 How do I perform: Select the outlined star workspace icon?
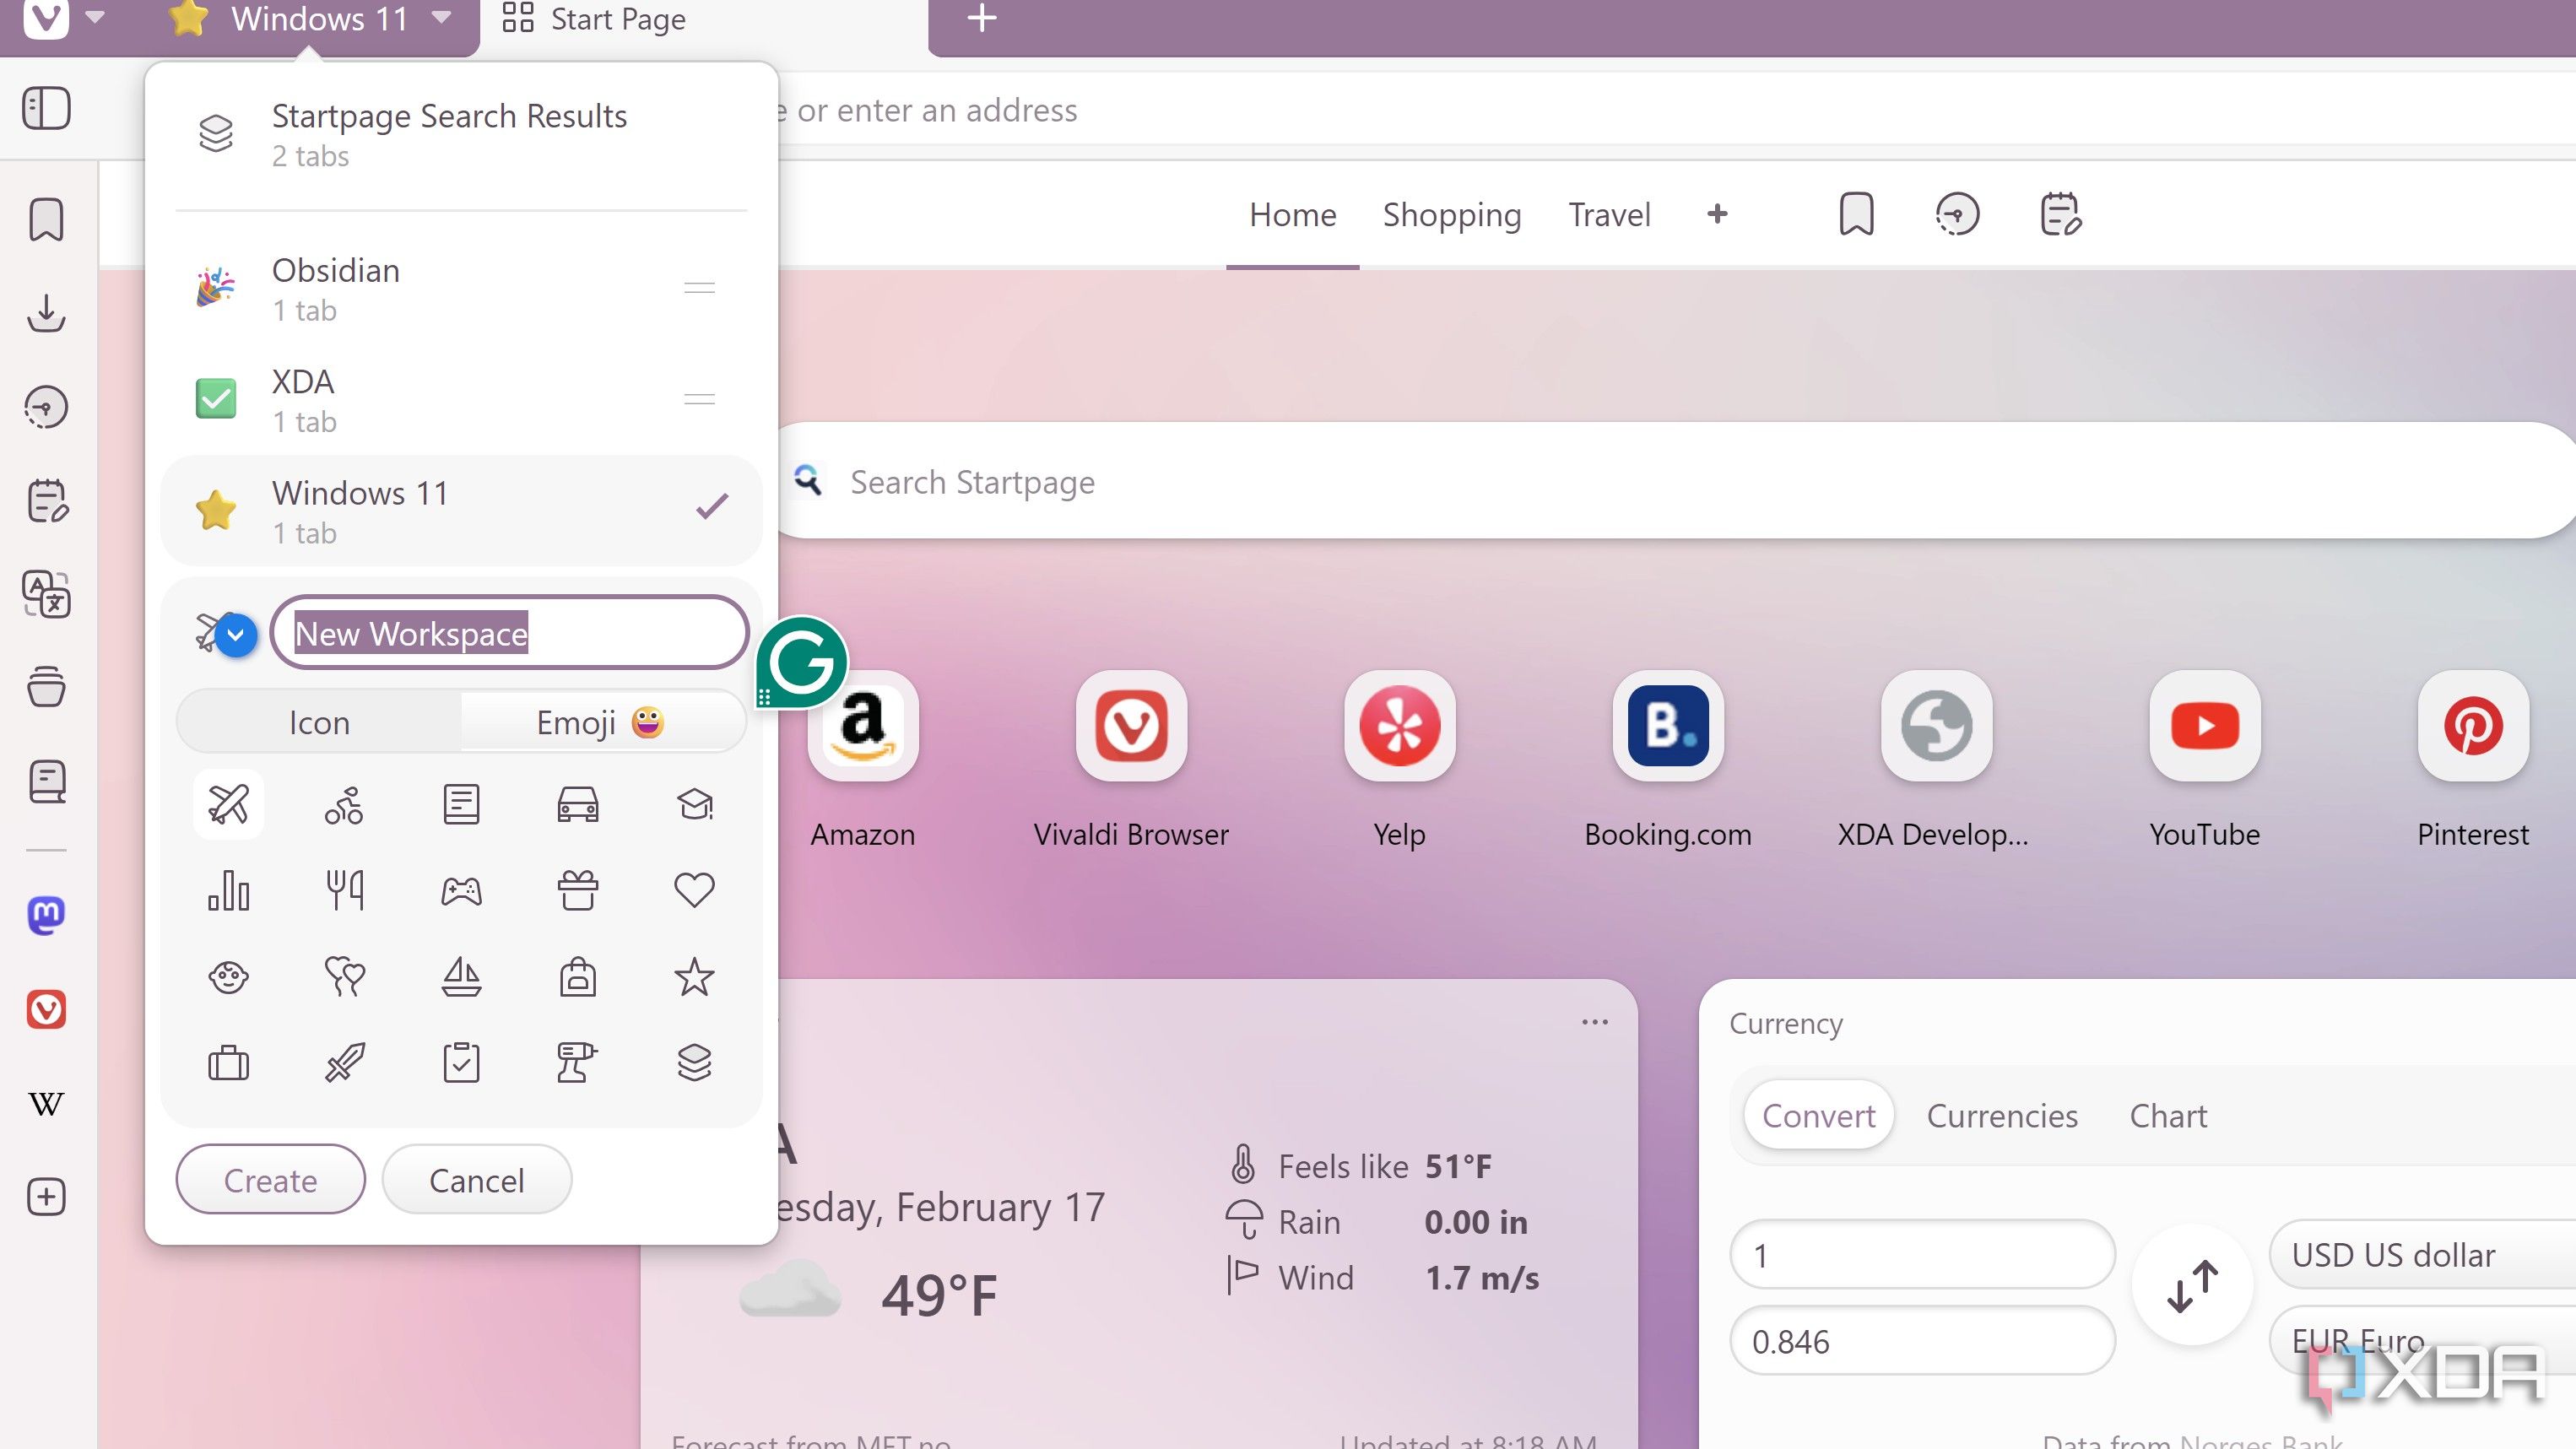tap(694, 976)
